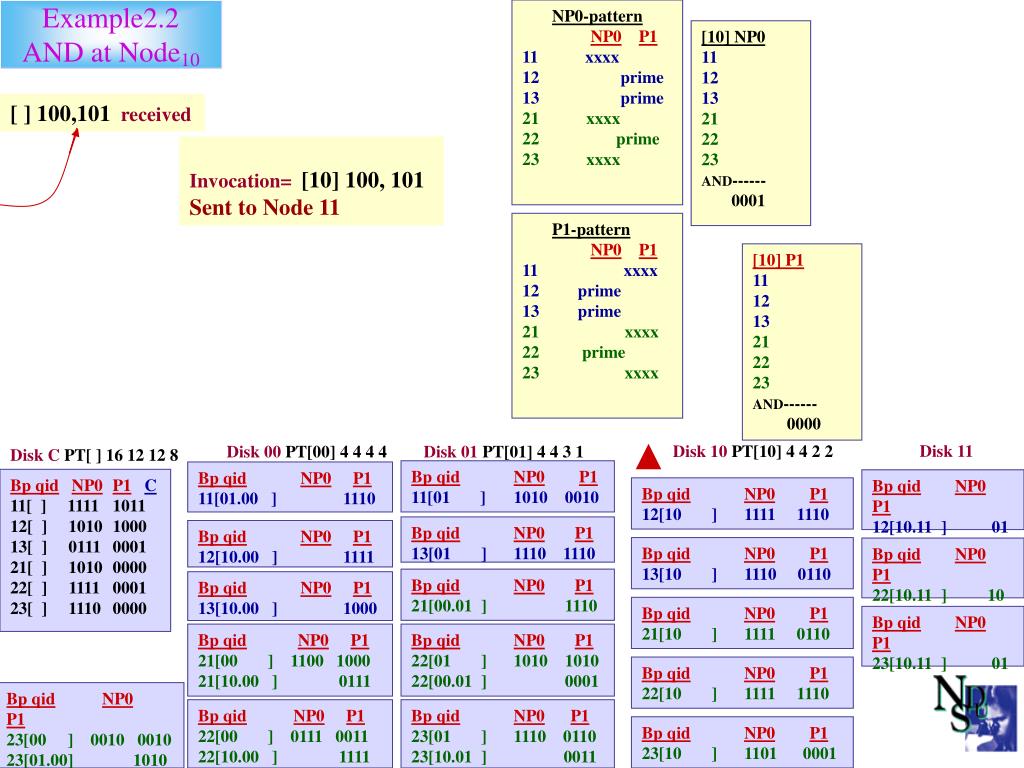The height and width of the screenshot is (768, 1024).
Task: Select Disk 11 entry "23[10.11 ] 01"
Action: point(940,664)
